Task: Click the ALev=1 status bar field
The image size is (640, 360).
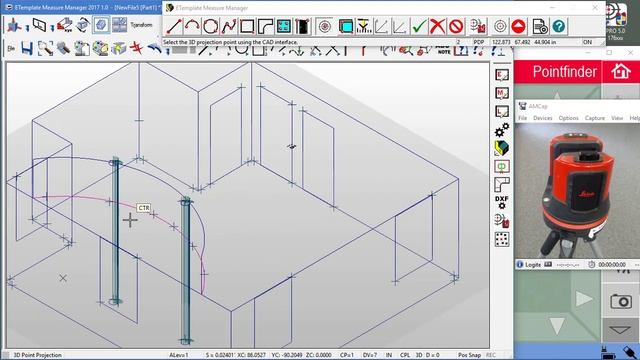Action: [178, 355]
